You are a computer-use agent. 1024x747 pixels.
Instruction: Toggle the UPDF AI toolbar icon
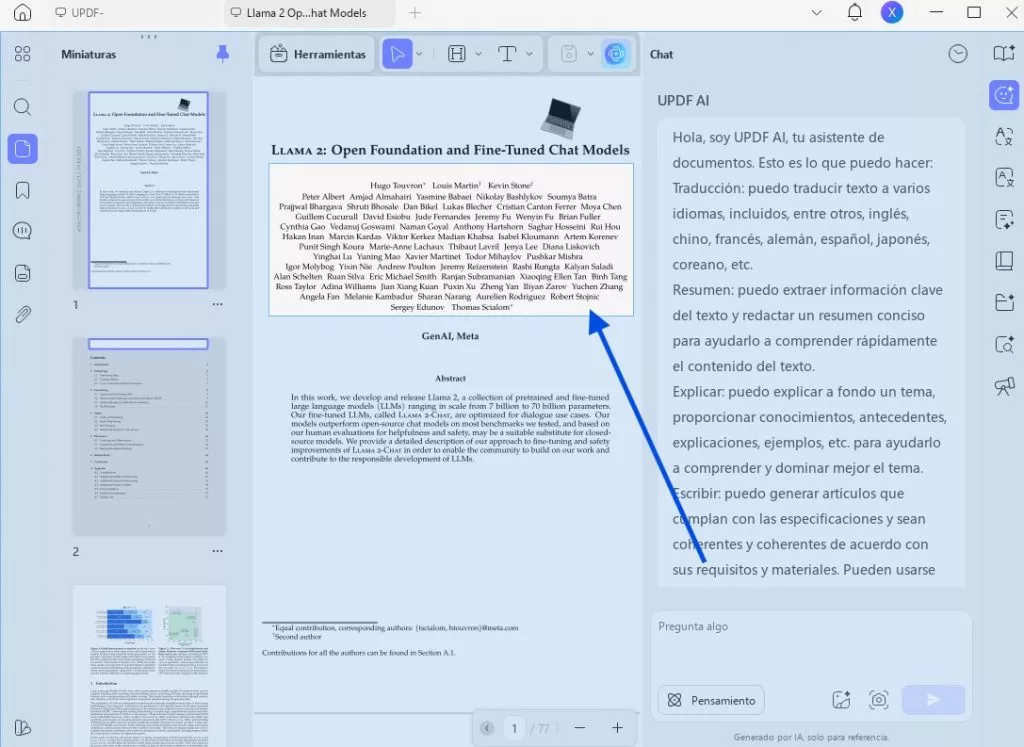615,54
